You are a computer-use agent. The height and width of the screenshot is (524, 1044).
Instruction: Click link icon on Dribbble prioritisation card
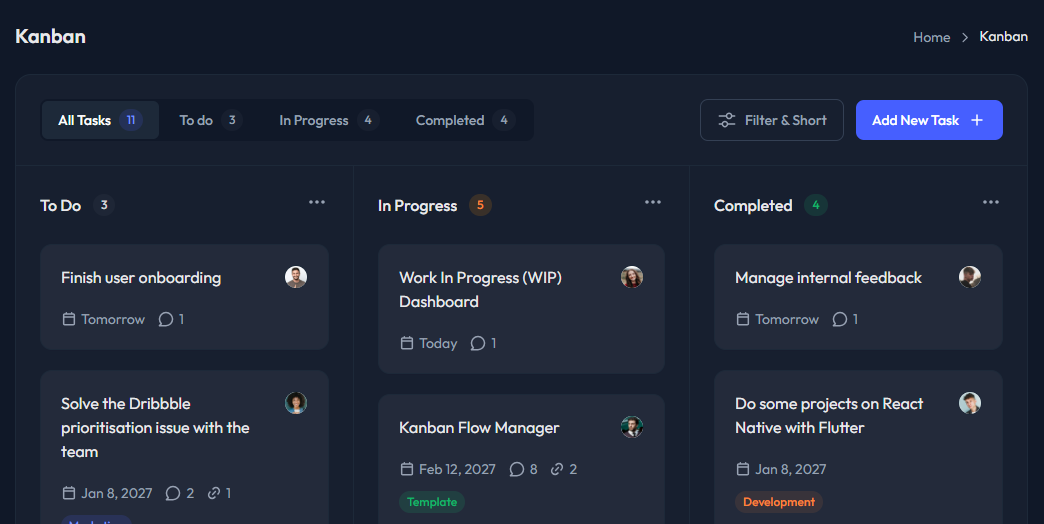coord(213,493)
